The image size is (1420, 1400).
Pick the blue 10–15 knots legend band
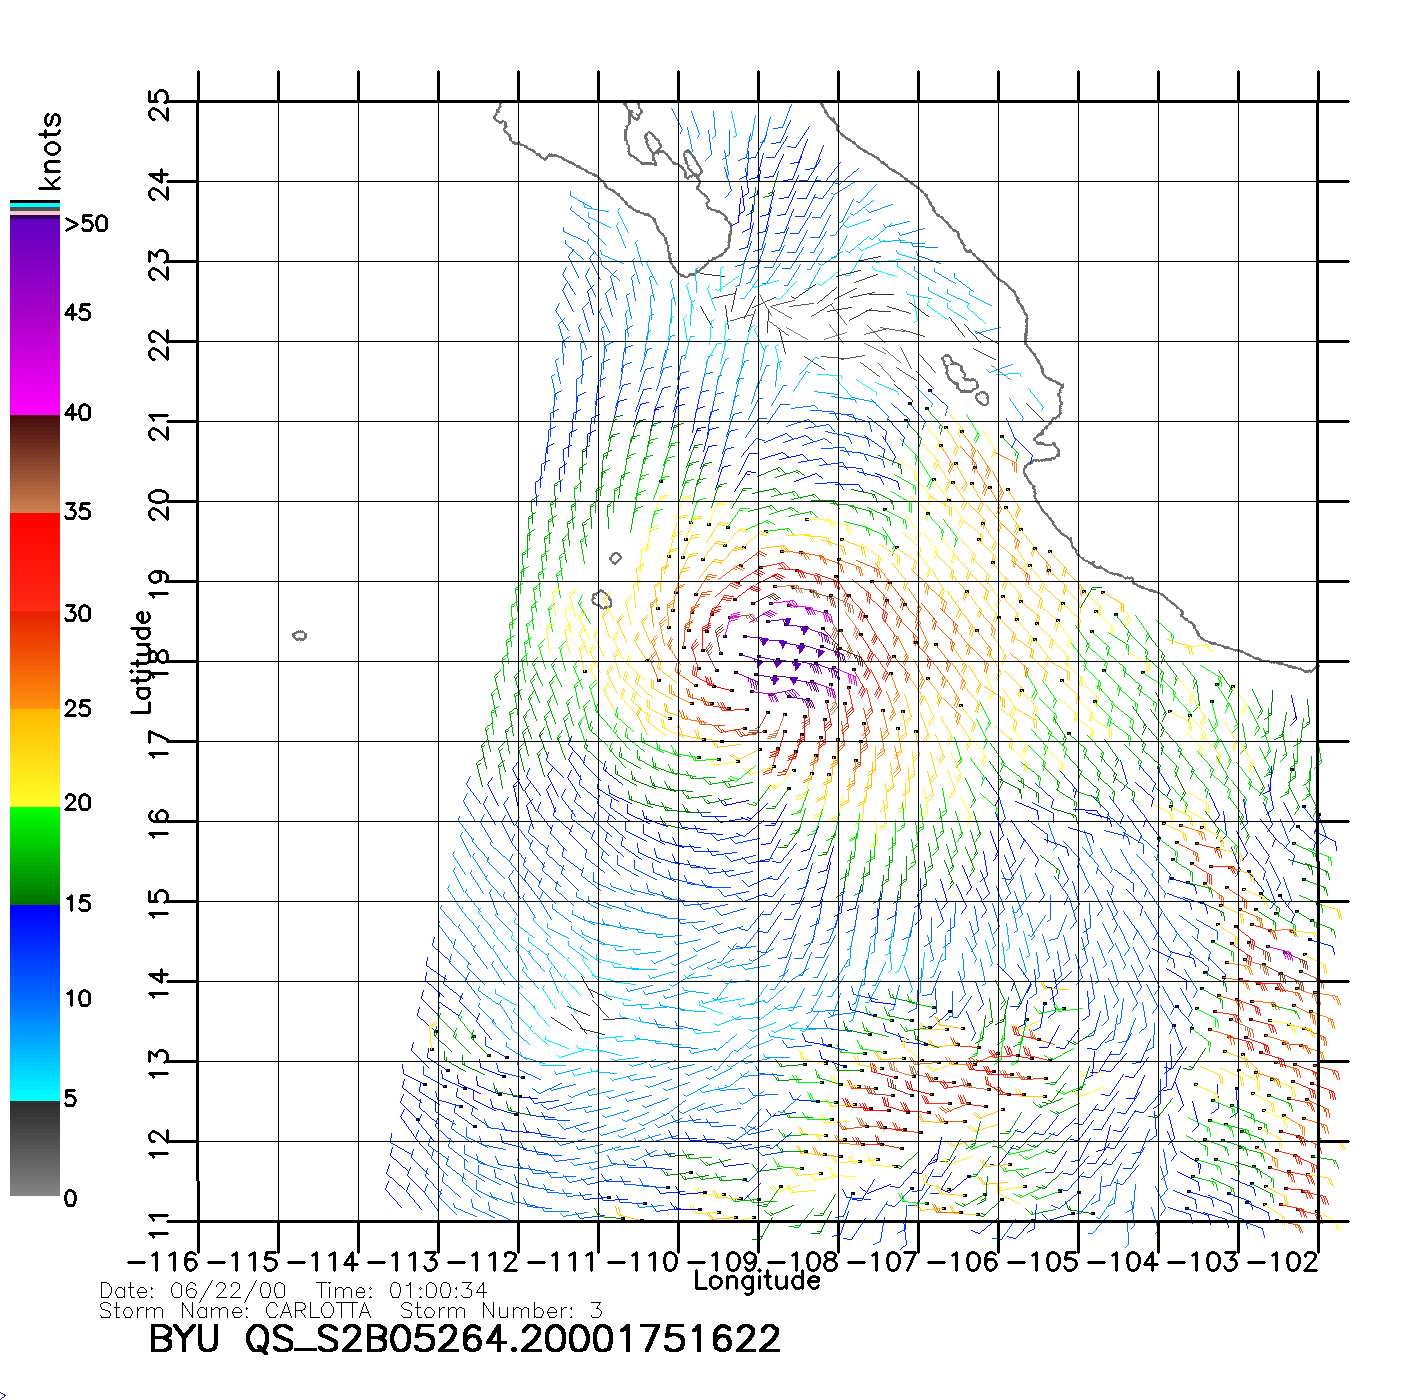(x=34, y=950)
